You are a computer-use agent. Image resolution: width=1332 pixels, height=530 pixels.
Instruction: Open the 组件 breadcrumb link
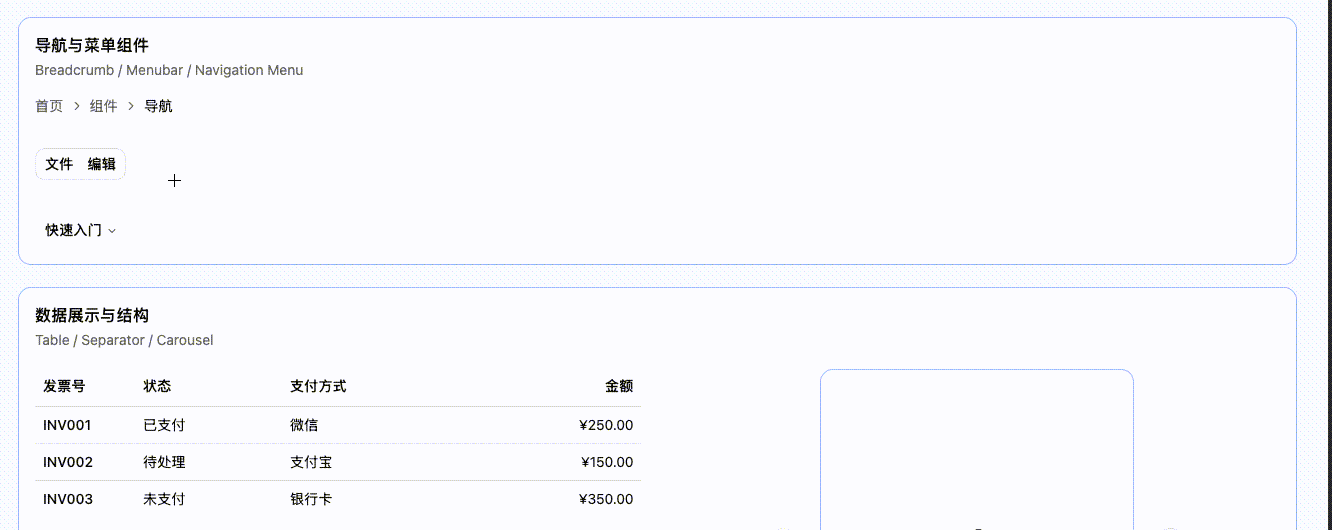tap(104, 106)
